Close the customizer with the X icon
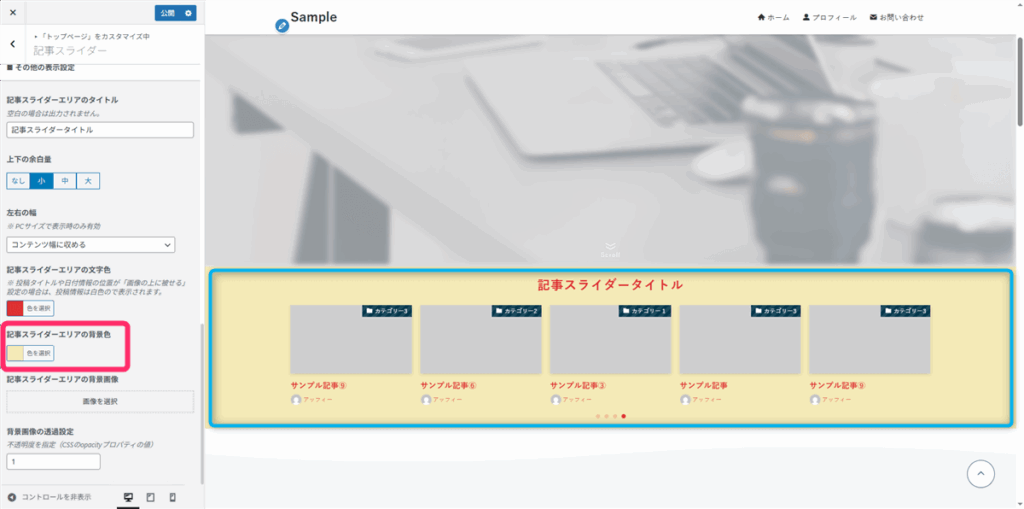1024x509 pixels. (x=13, y=13)
